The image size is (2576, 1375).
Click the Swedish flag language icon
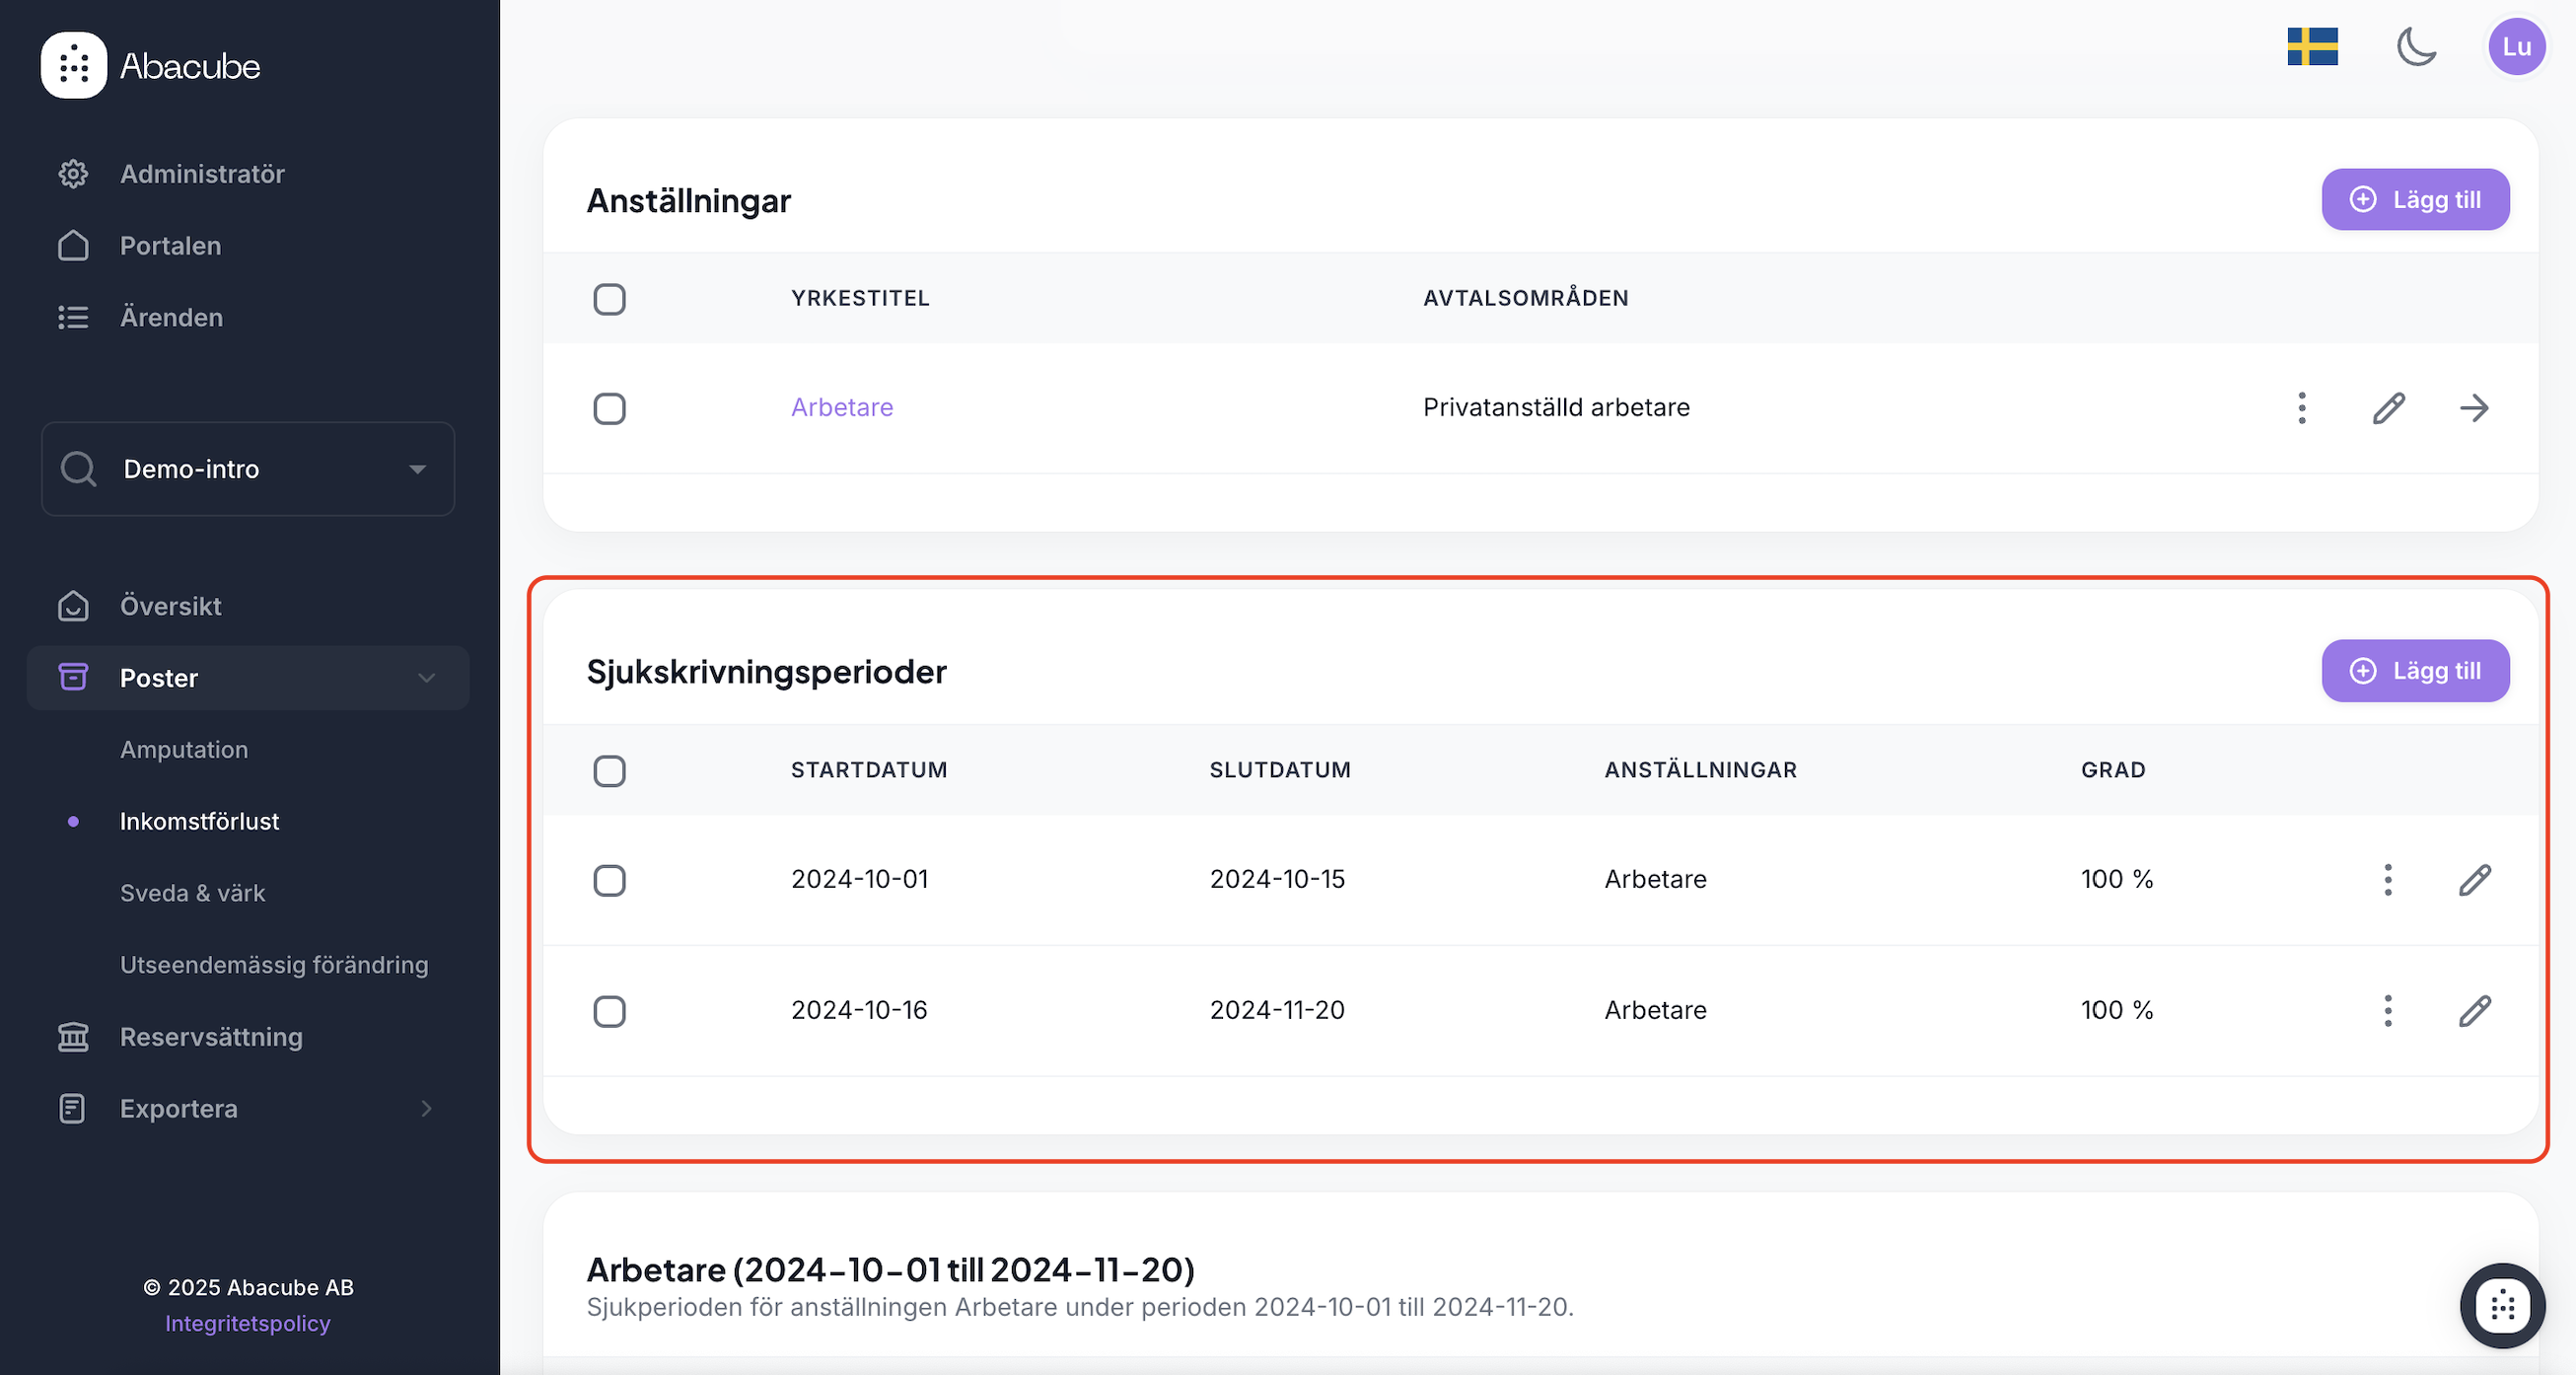pyautogui.click(x=2312, y=47)
